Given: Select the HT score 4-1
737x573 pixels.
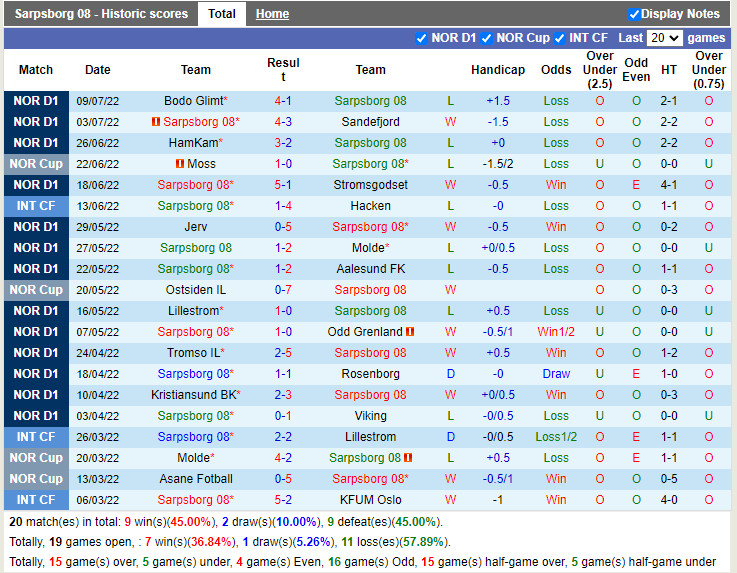Looking at the screenshot, I should 669,185.
